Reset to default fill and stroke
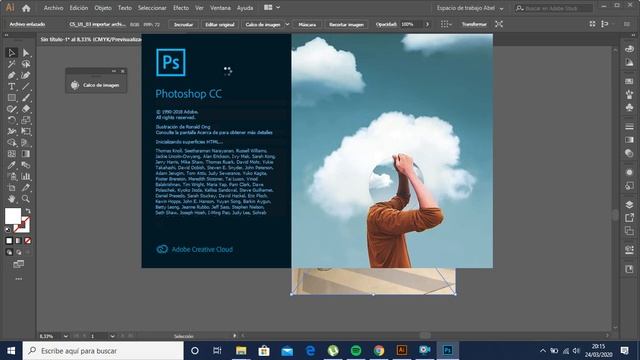This screenshot has width=640, height=360. 8,229
